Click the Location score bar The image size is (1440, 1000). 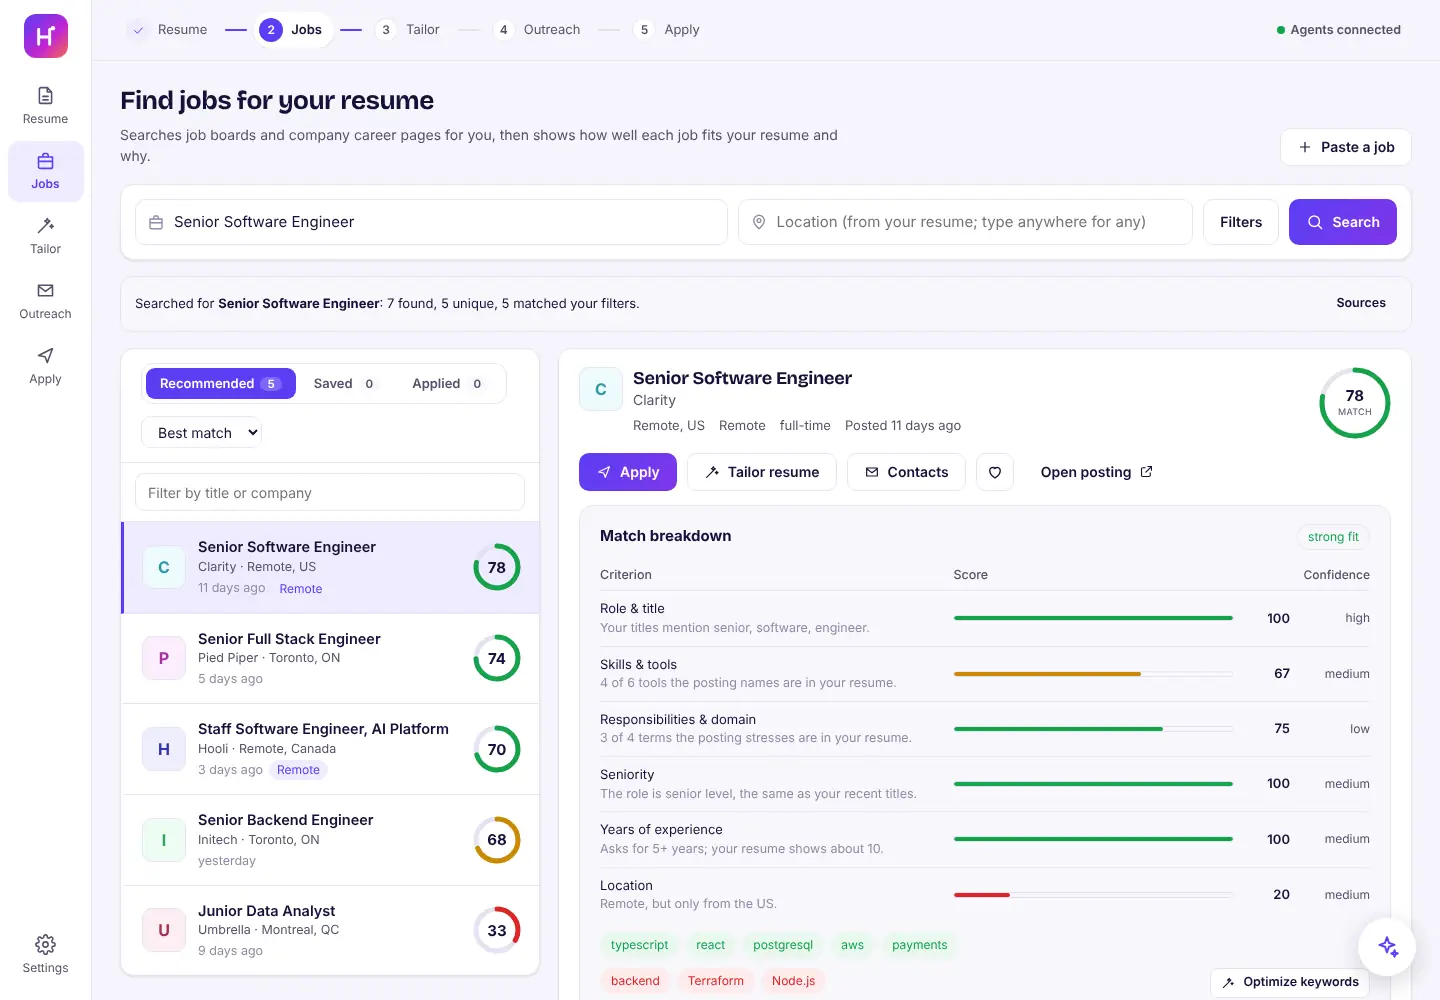[x=1093, y=895]
